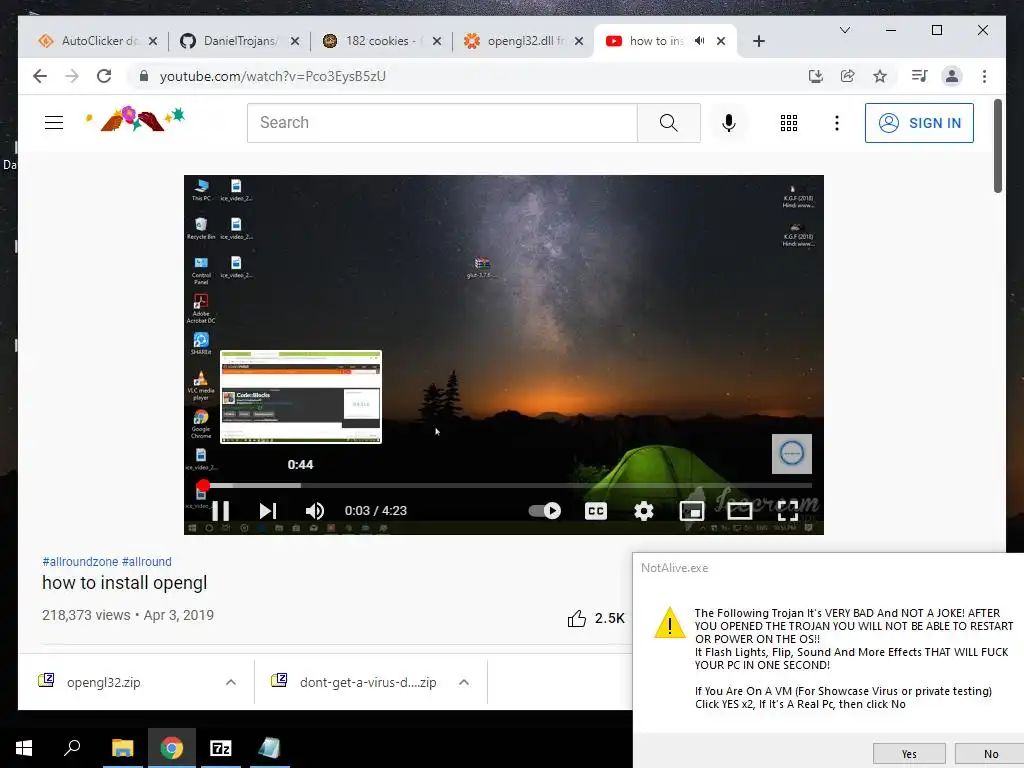1024x768 pixels.
Task: Mute the video volume
Action: (x=315, y=511)
